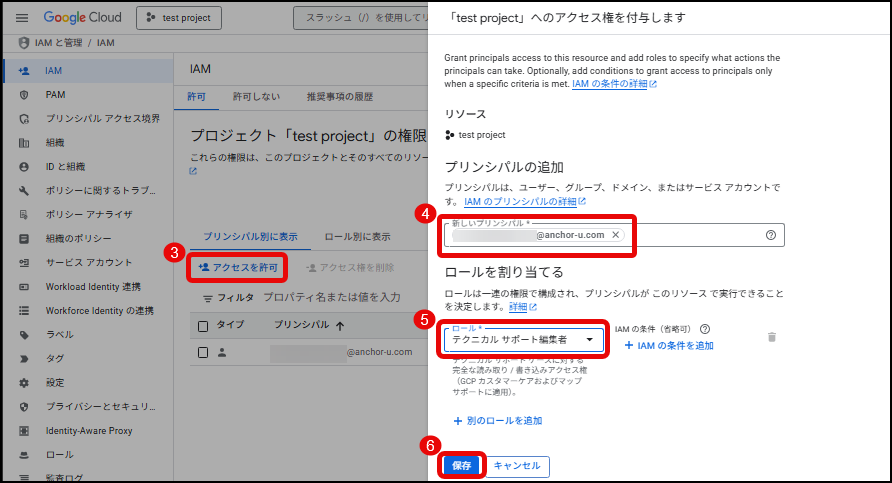Click help icon next to IAM の条件
892x483 pixels.
click(705, 328)
